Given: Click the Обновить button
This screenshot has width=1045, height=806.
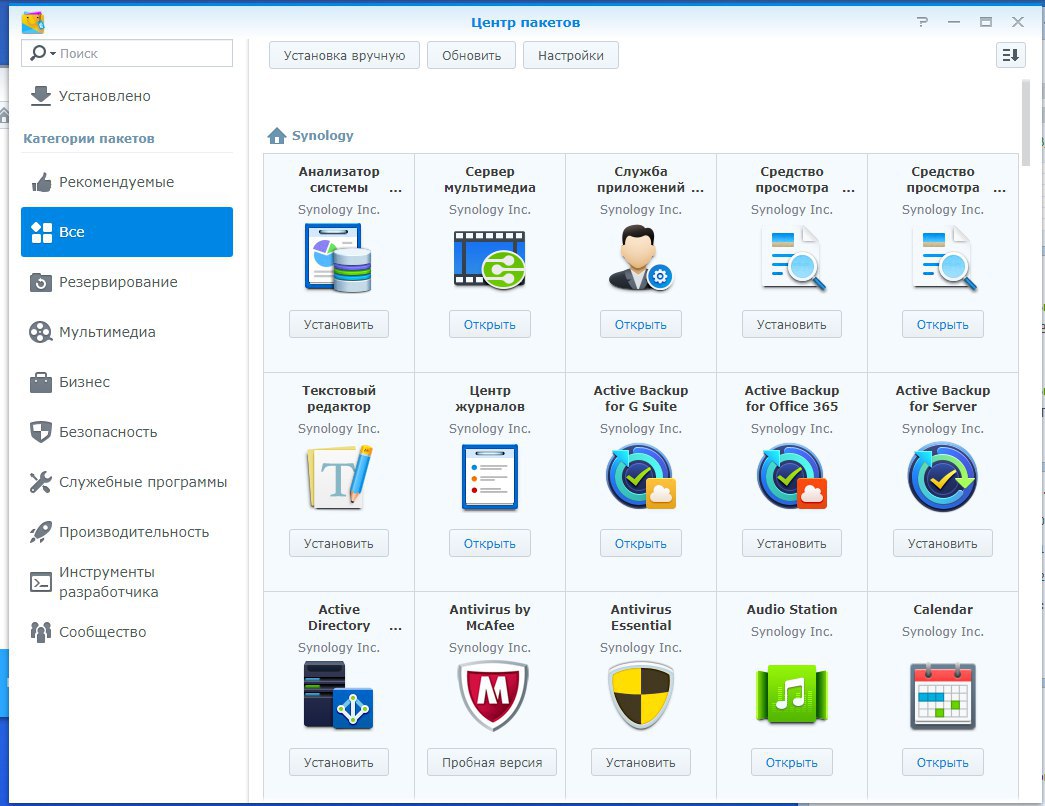Looking at the screenshot, I should (471, 55).
